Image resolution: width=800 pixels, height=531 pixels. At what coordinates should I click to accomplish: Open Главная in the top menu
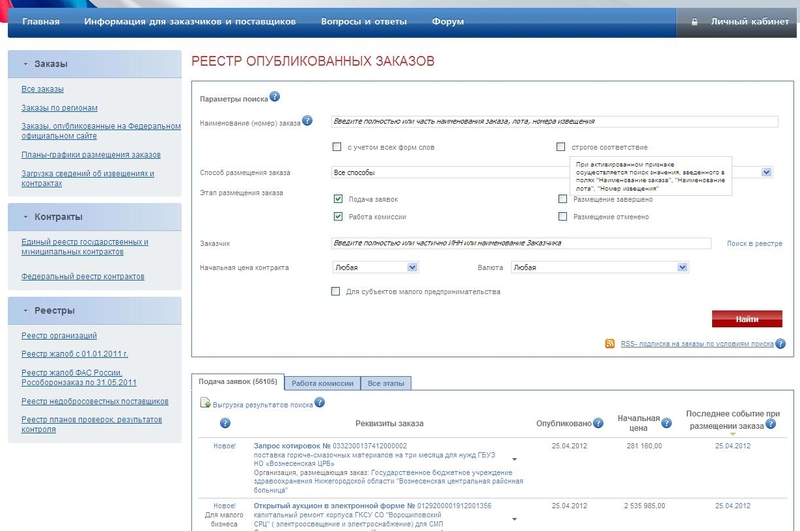pyautogui.click(x=41, y=22)
